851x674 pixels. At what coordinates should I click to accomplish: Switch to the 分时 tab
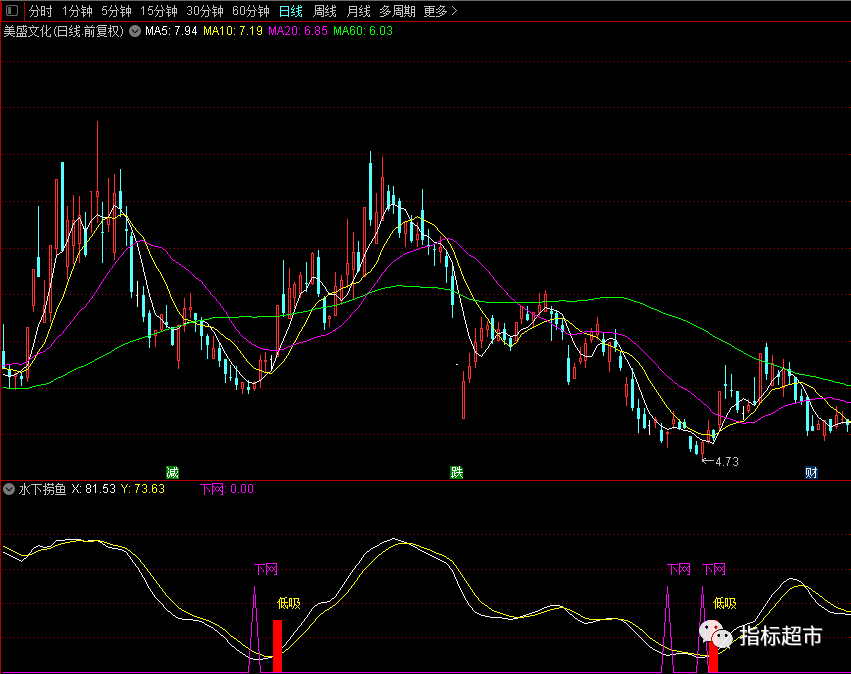pos(41,11)
